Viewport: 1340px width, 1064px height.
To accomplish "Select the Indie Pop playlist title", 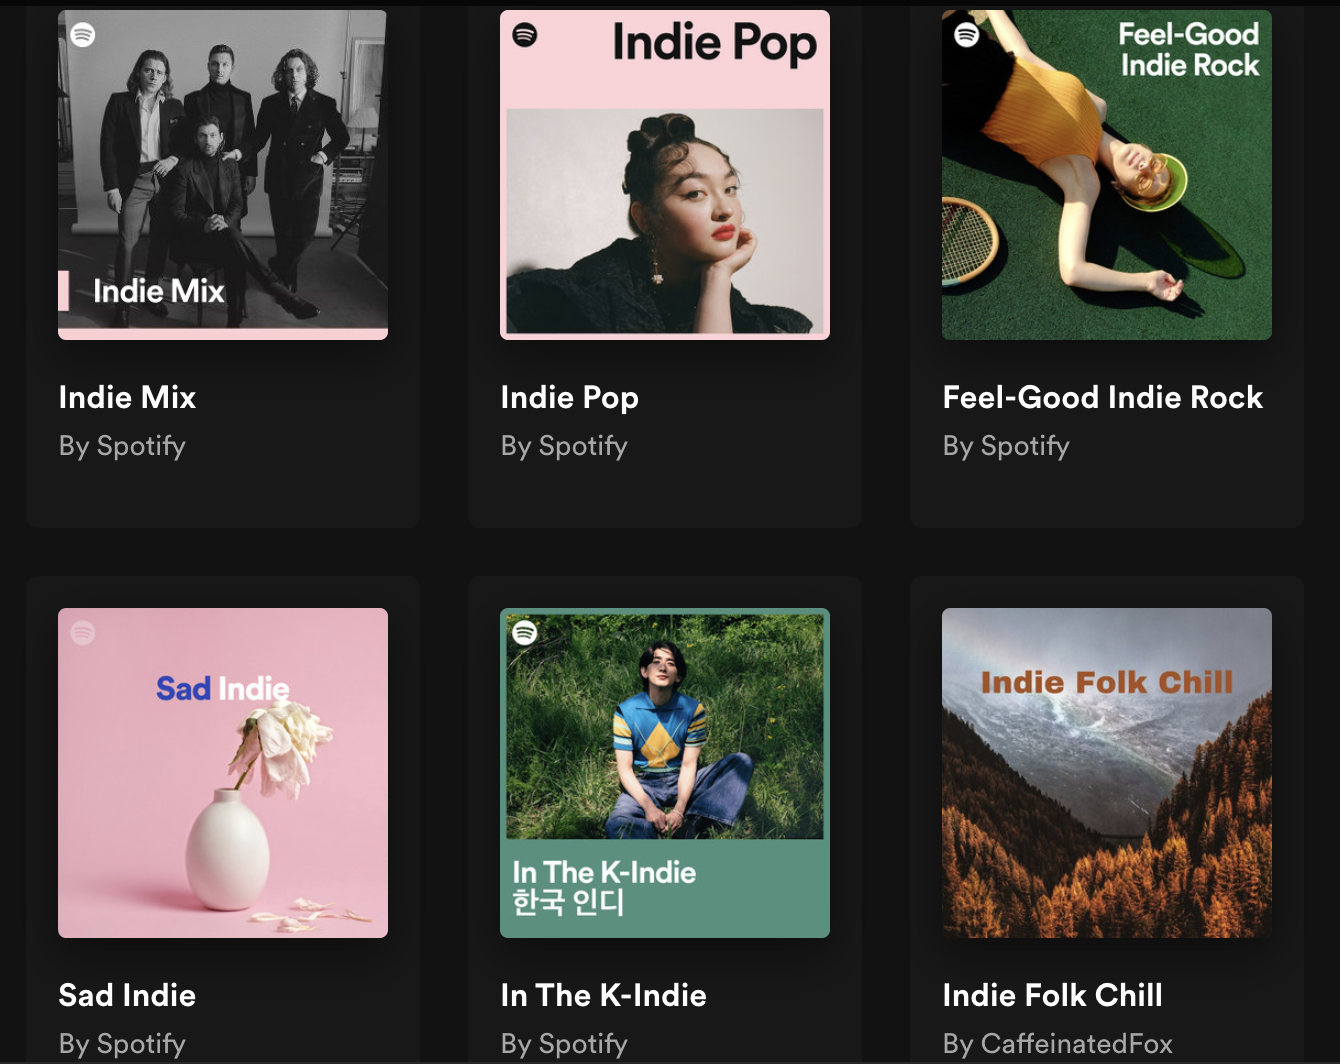I will 569,398.
